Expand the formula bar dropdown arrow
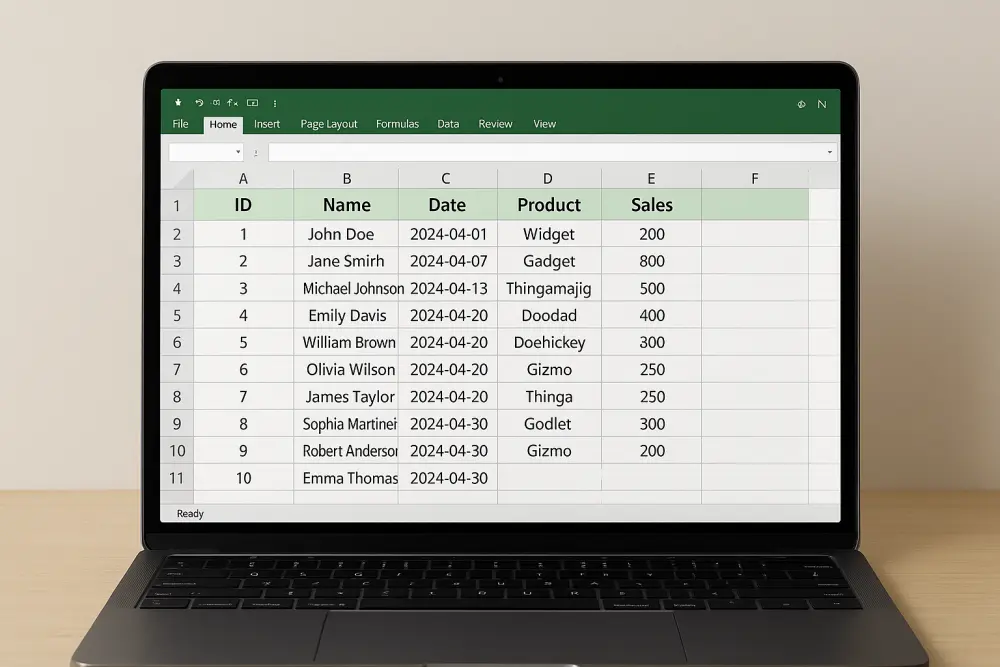The image size is (1000, 667). pos(829,152)
